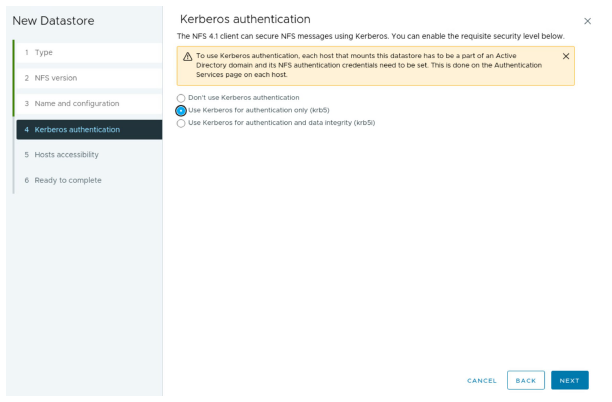Close the New Datastore dialog
Screen dimensions: 612x402
tap(587, 21)
